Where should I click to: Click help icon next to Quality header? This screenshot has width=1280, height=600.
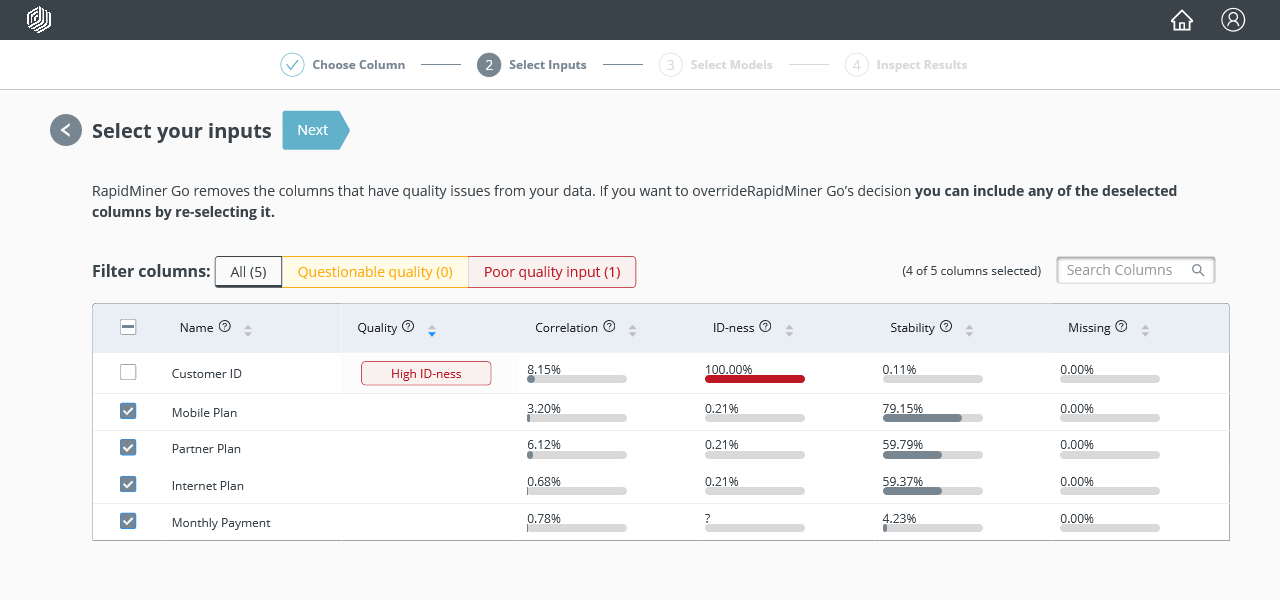[408, 327]
